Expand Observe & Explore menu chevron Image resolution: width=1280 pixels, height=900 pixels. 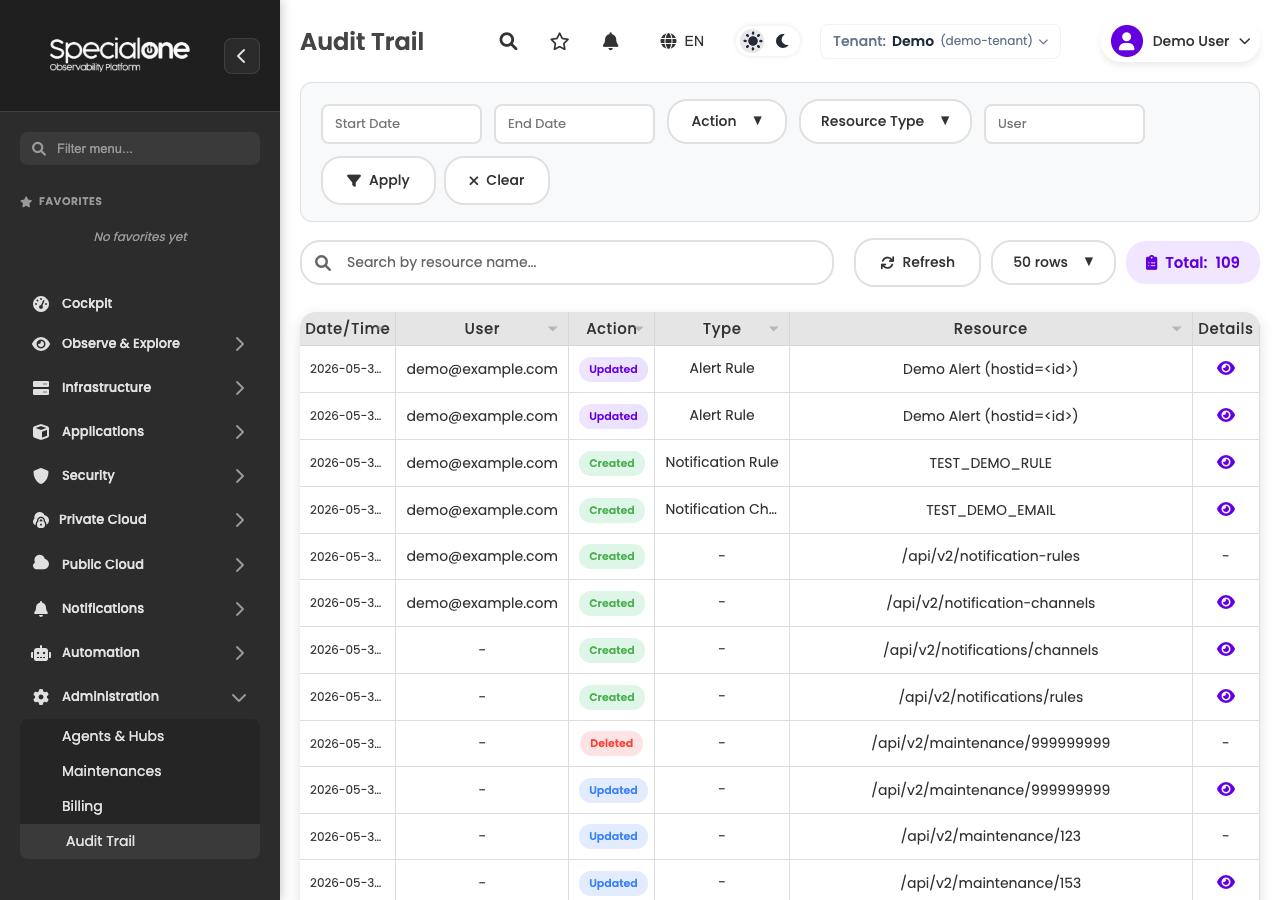pos(240,343)
